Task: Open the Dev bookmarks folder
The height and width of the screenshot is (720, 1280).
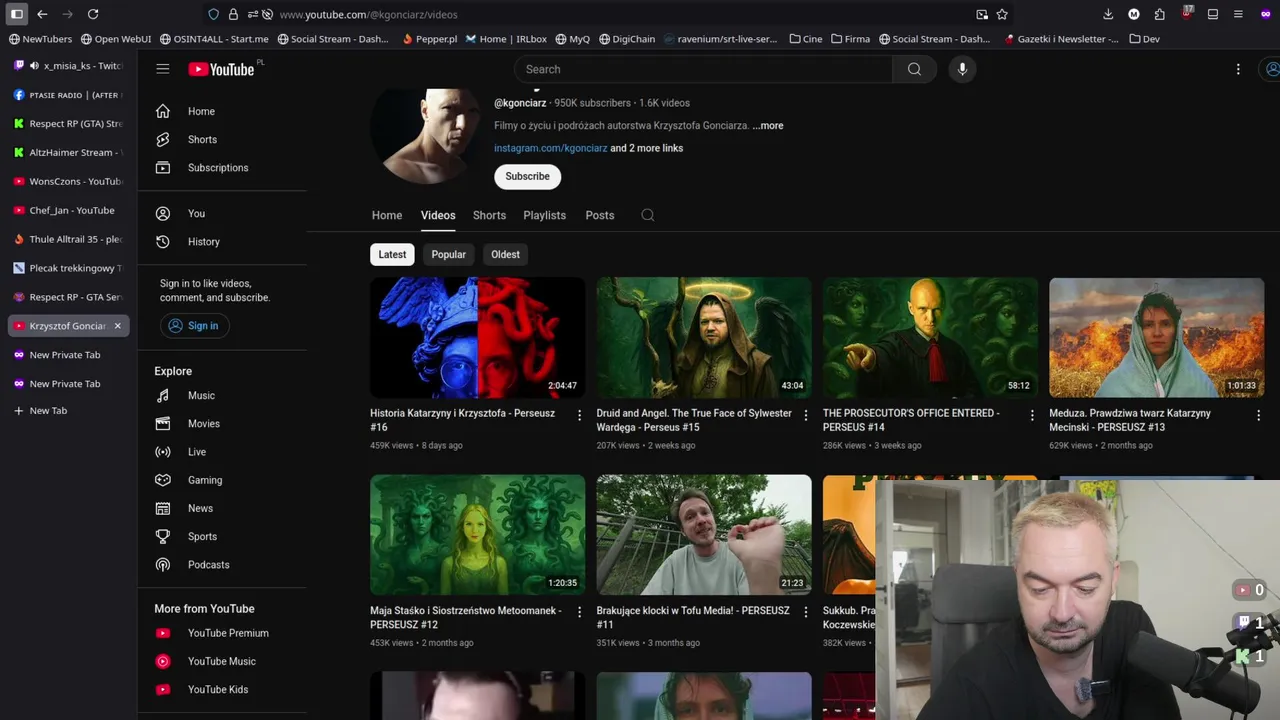Action: [x=1144, y=39]
